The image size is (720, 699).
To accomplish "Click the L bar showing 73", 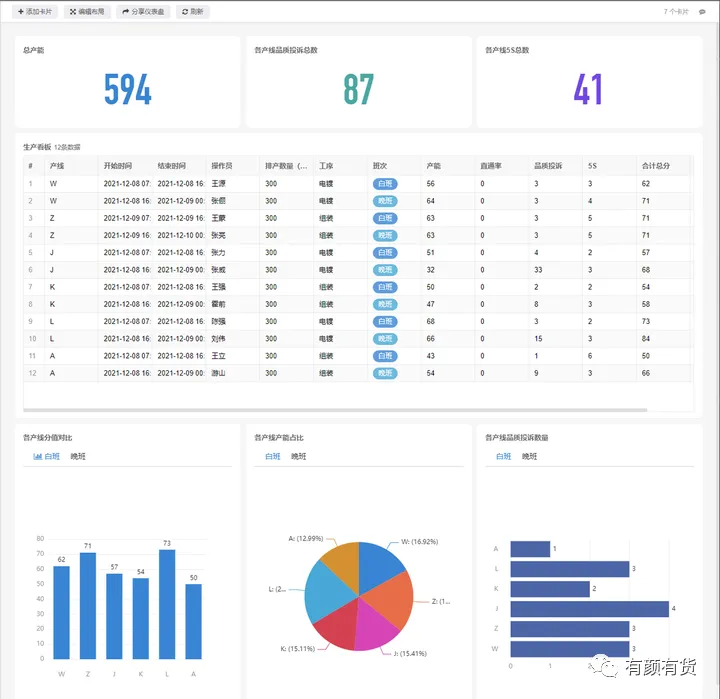I will tap(167, 604).
